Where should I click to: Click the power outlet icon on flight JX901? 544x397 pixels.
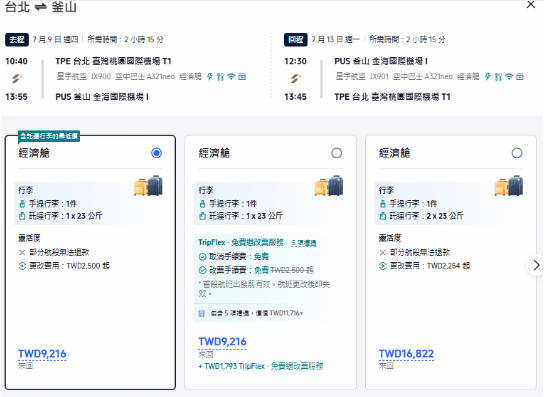point(487,77)
